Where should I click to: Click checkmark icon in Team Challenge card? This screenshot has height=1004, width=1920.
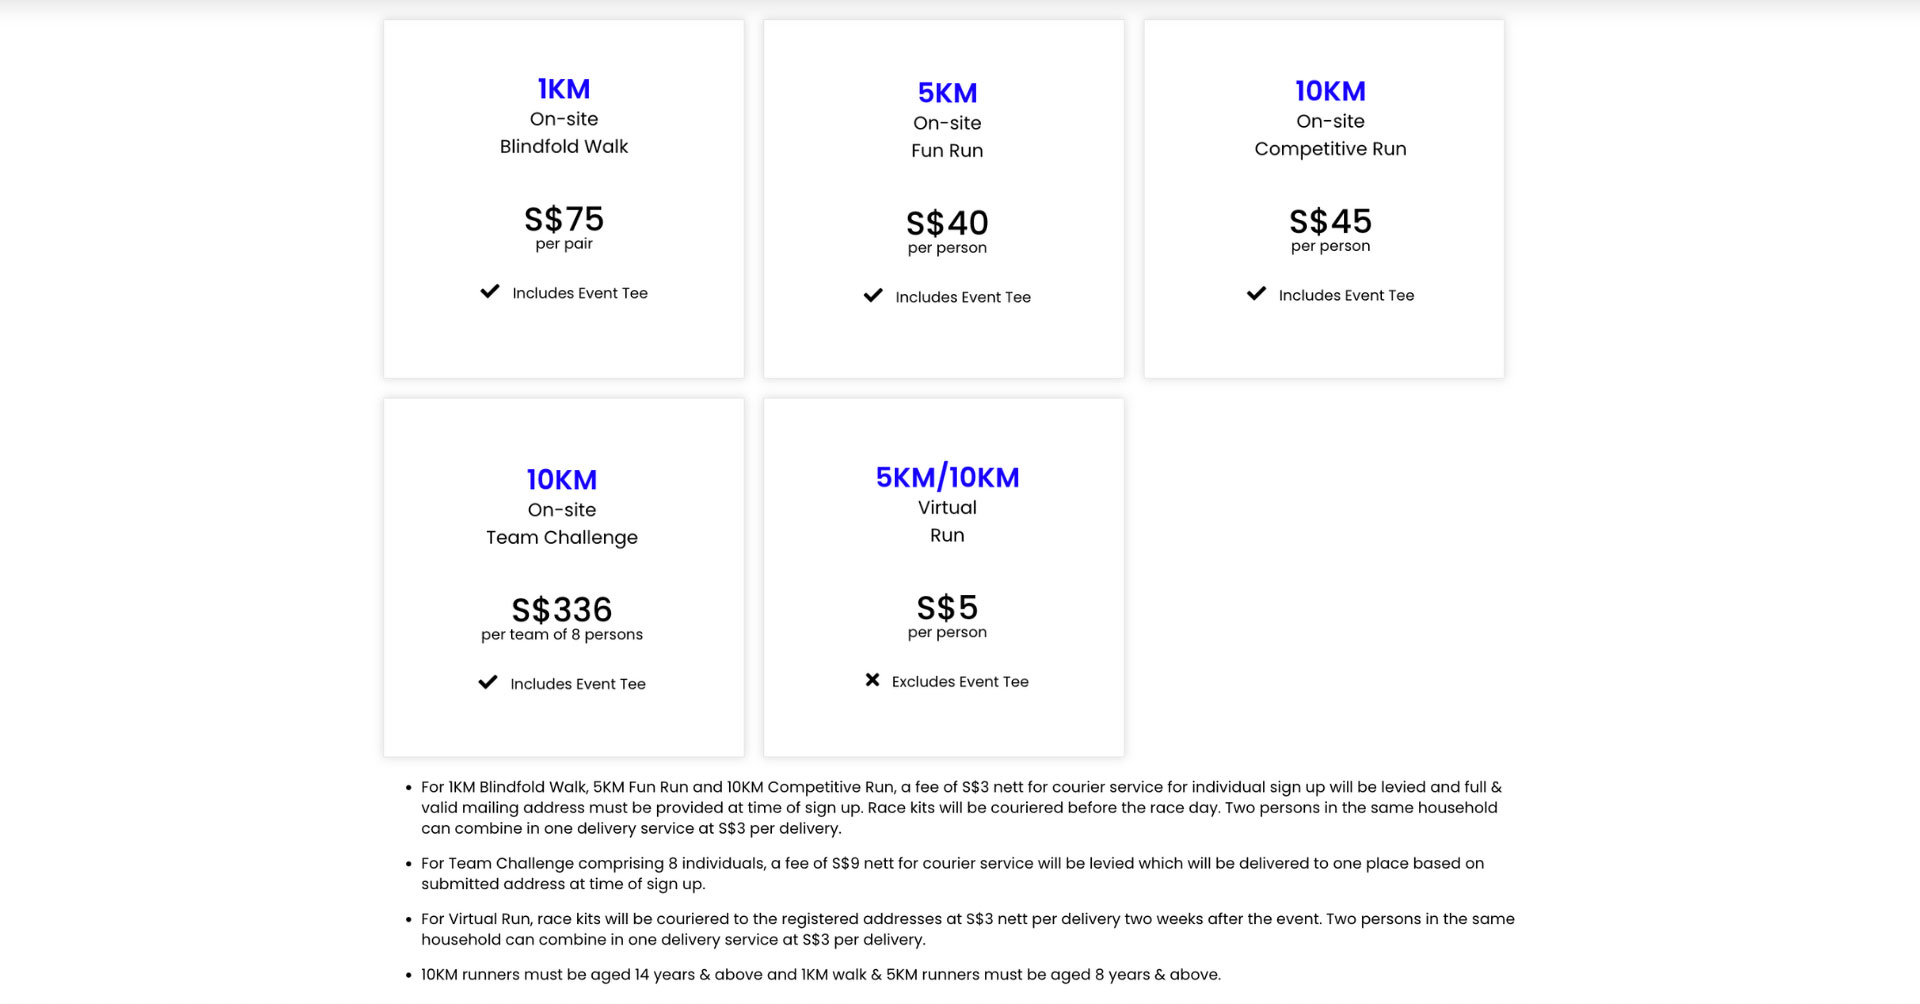pyautogui.click(x=488, y=683)
